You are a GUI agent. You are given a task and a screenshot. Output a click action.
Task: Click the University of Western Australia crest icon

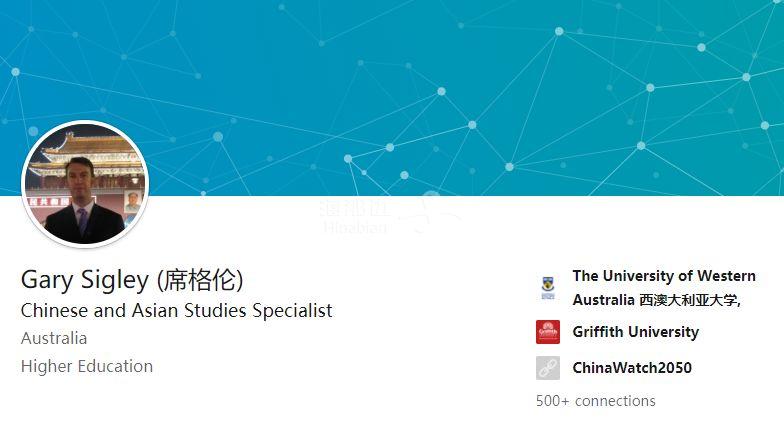pos(548,288)
